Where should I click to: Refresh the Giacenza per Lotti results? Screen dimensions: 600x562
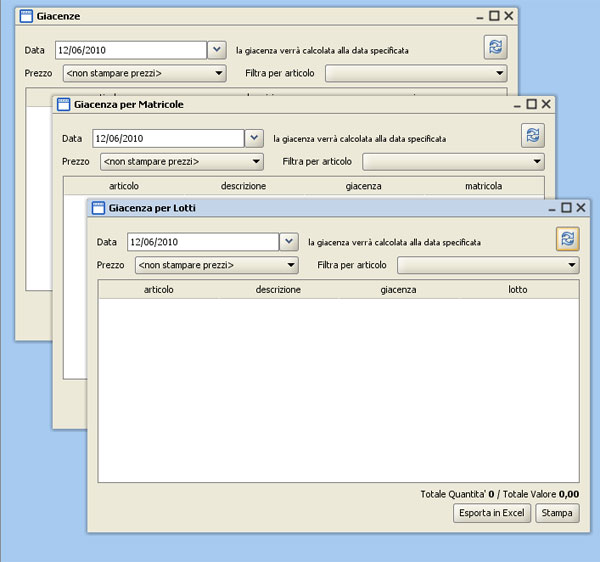568,238
